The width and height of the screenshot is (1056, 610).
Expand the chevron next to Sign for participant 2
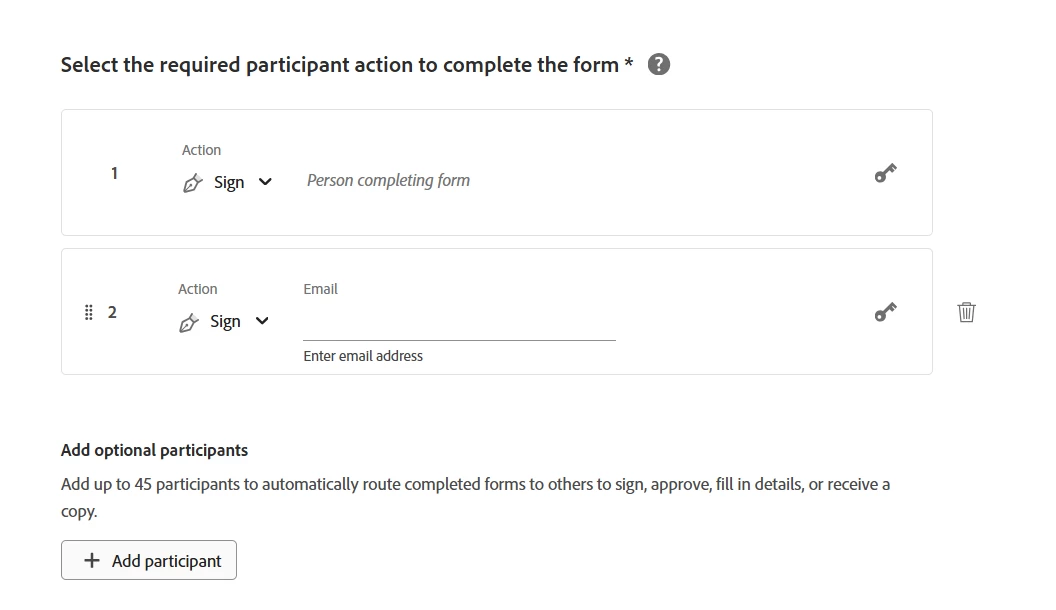coord(262,321)
